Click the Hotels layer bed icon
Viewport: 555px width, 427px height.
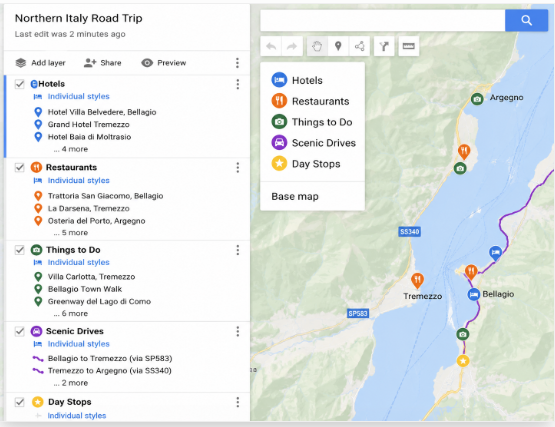tap(34, 84)
